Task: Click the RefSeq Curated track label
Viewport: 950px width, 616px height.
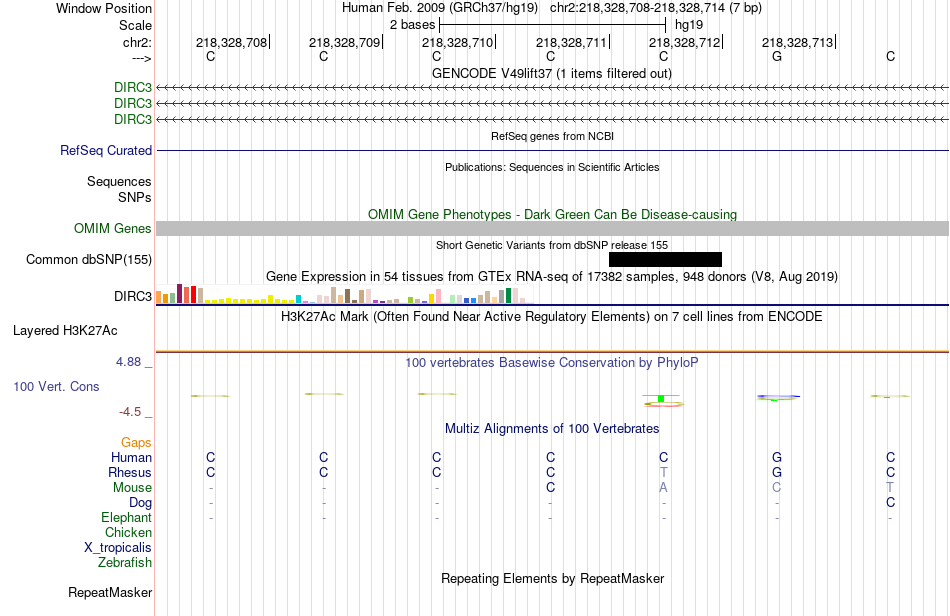Action: [x=105, y=150]
